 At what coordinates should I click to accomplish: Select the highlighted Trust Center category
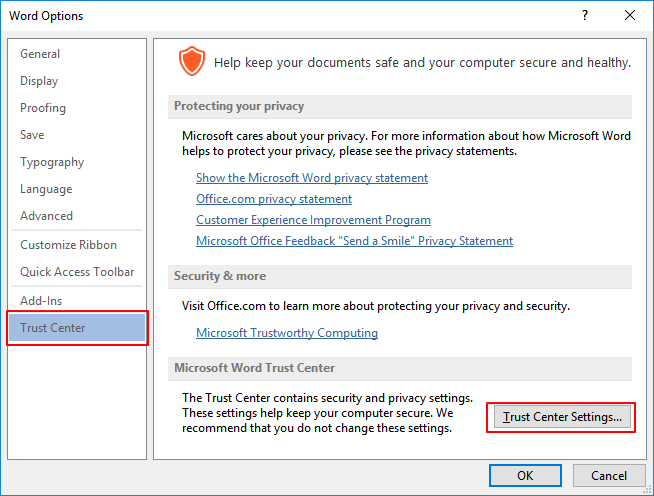pyautogui.click(x=53, y=328)
